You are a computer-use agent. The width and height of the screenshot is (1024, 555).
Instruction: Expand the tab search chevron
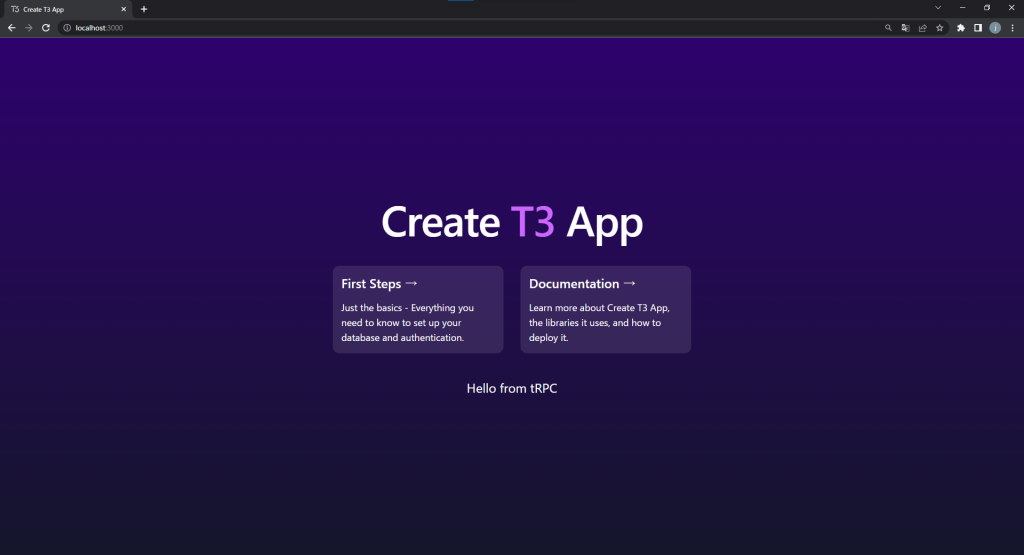pyautogui.click(x=938, y=8)
